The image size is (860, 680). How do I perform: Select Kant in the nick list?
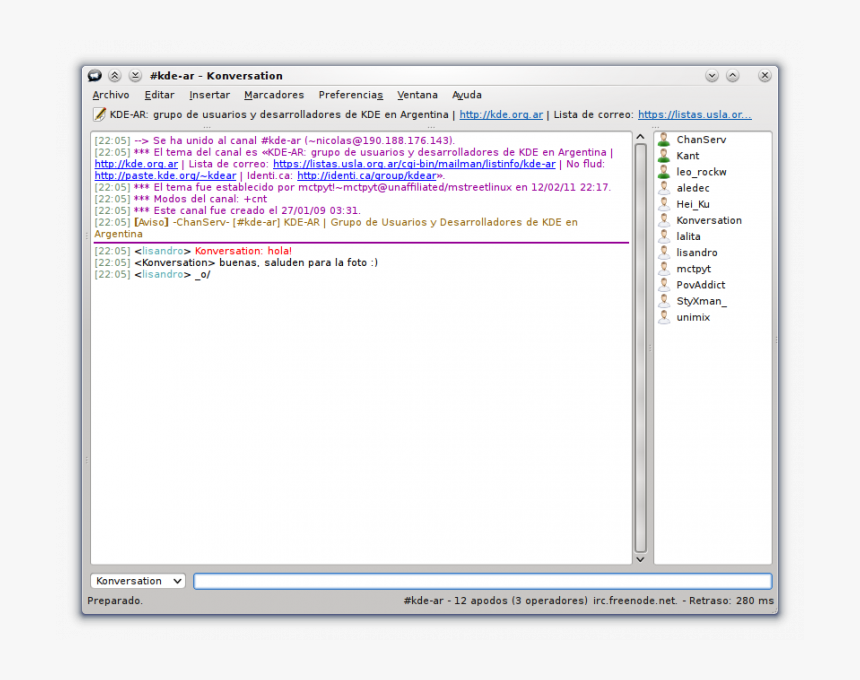[688, 156]
